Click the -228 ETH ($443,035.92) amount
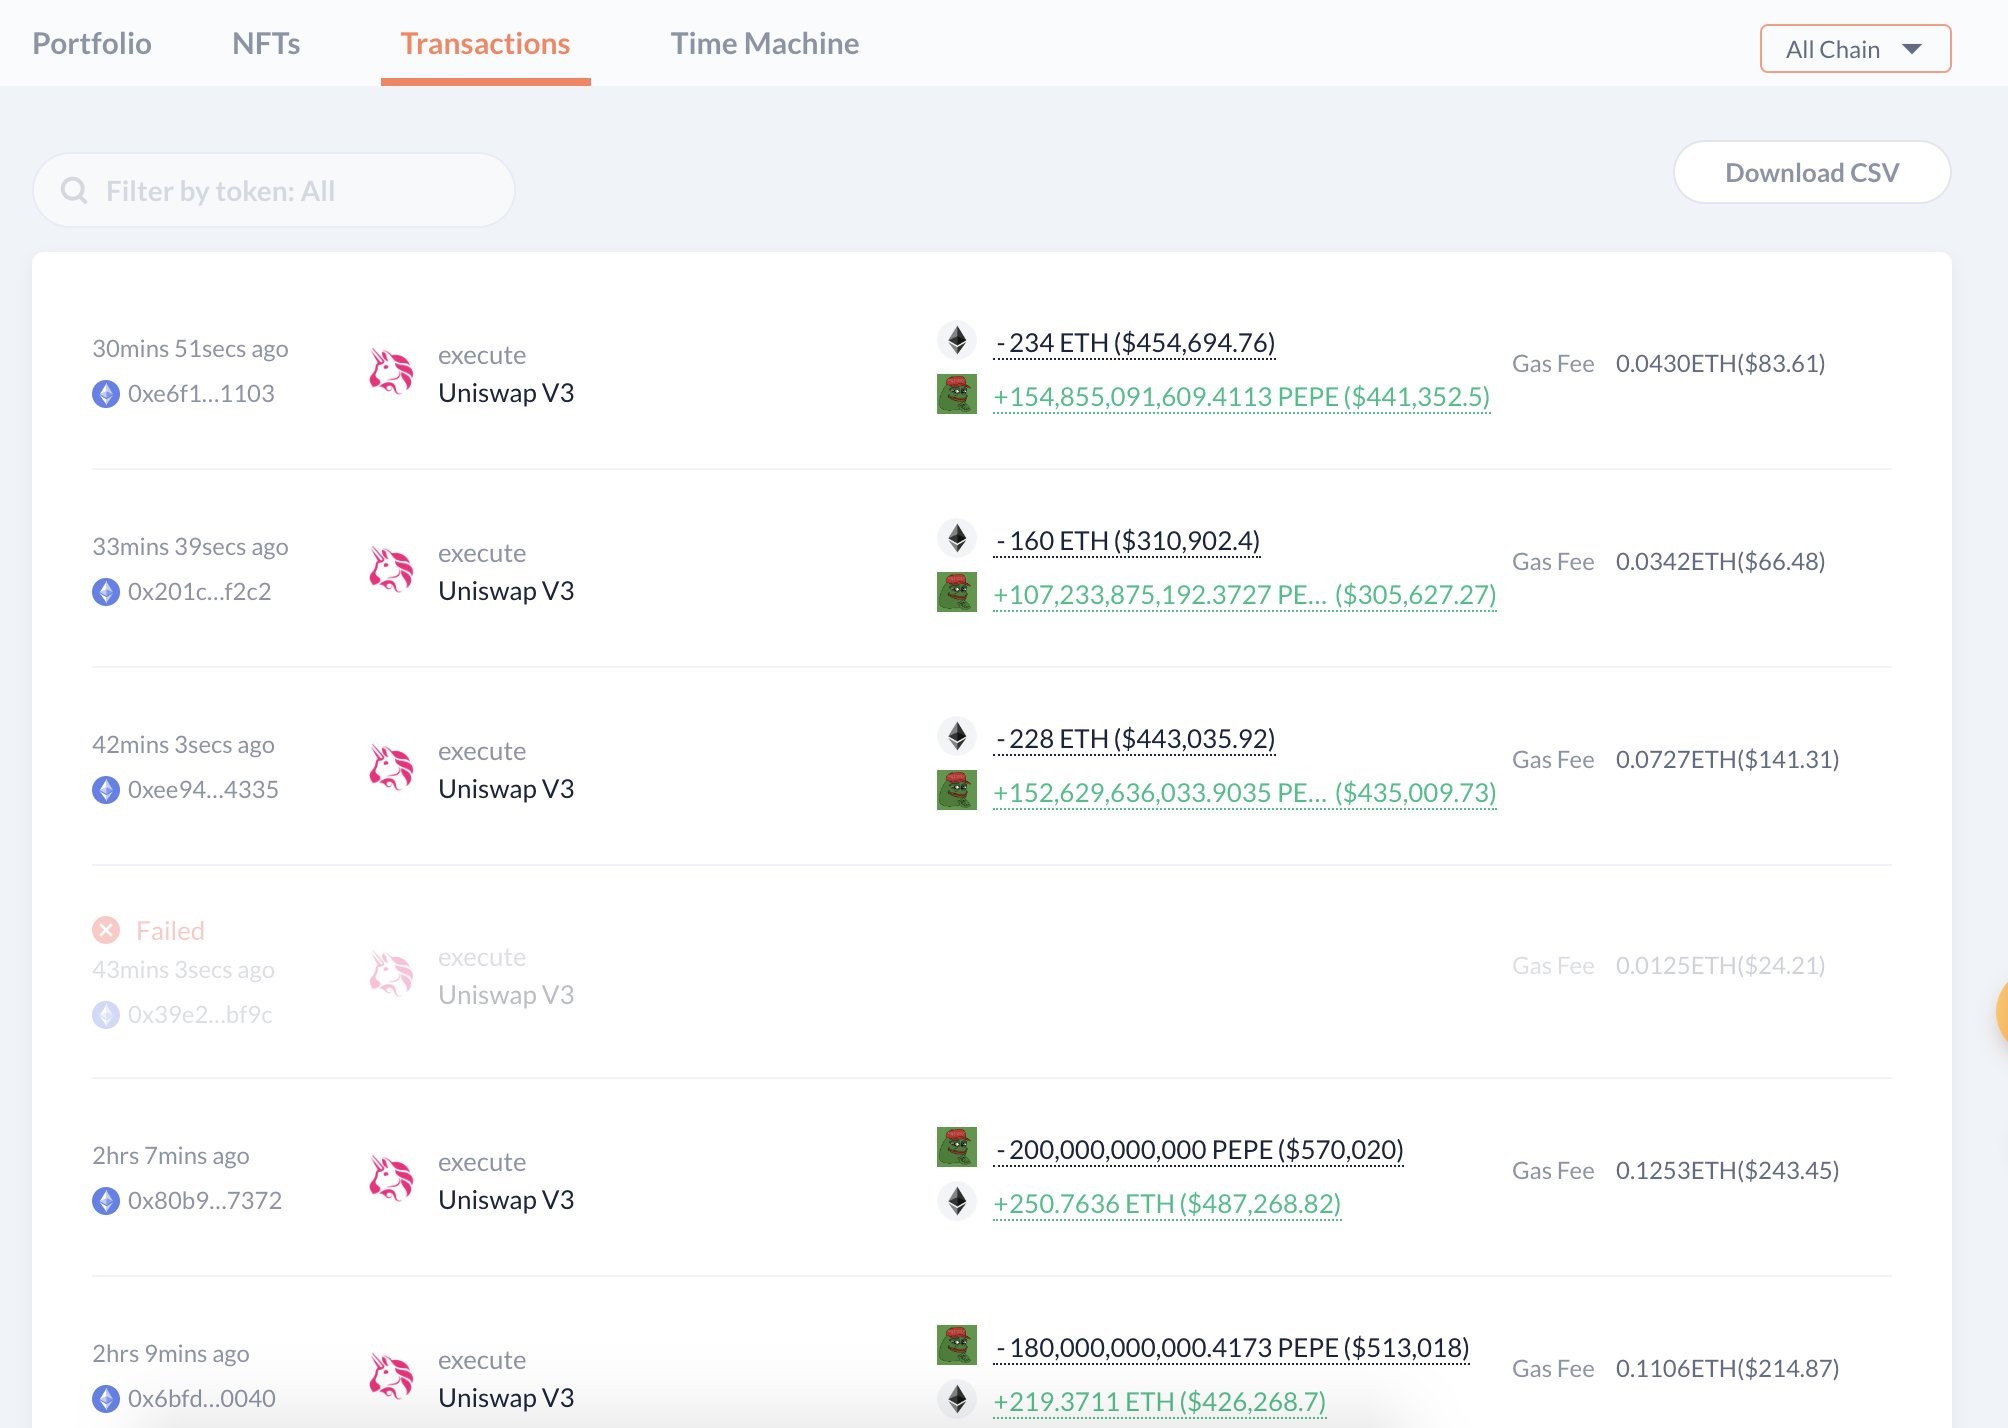 [x=1135, y=739]
